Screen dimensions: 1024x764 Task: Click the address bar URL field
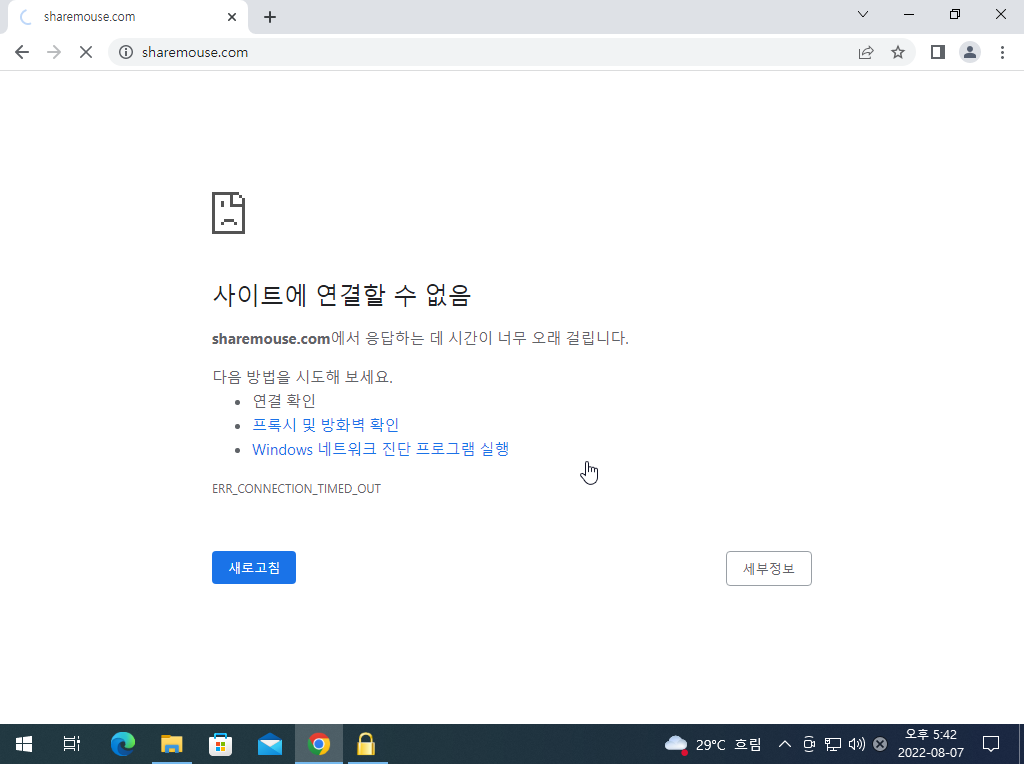[480, 52]
